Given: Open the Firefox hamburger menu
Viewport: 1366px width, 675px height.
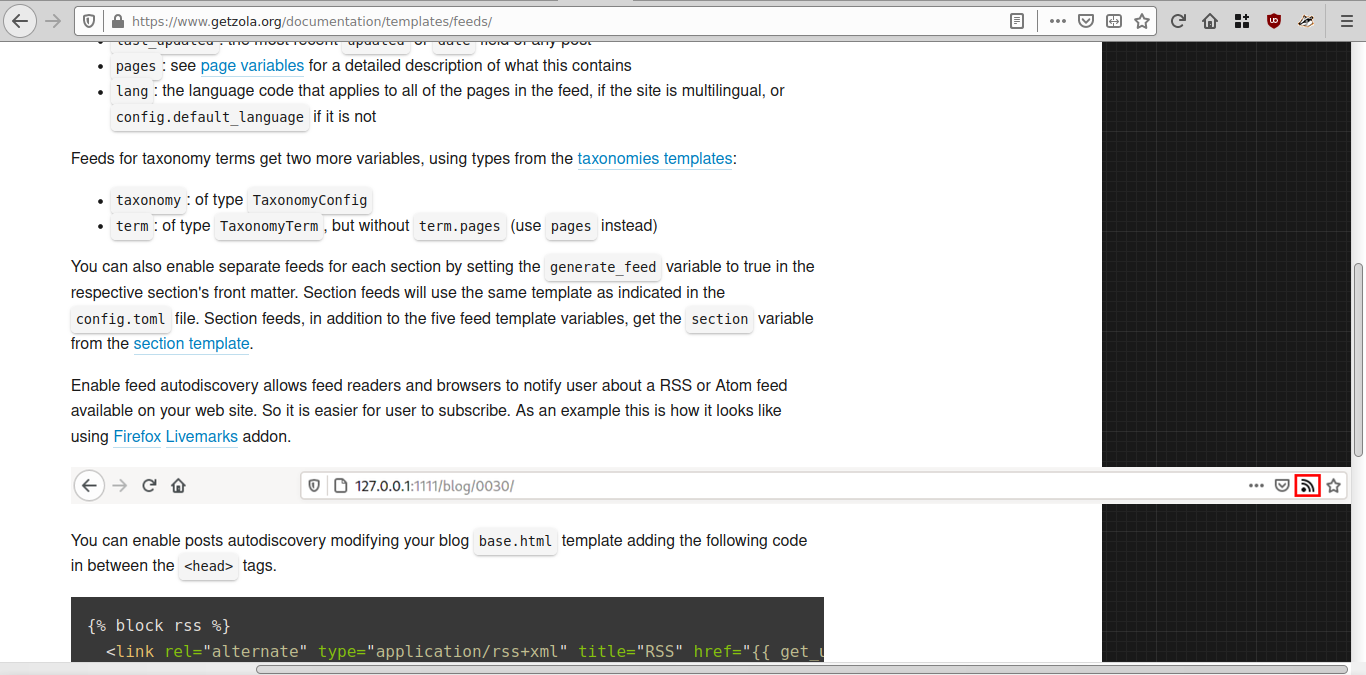Looking at the screenshot, I should tap(1346, 20).
